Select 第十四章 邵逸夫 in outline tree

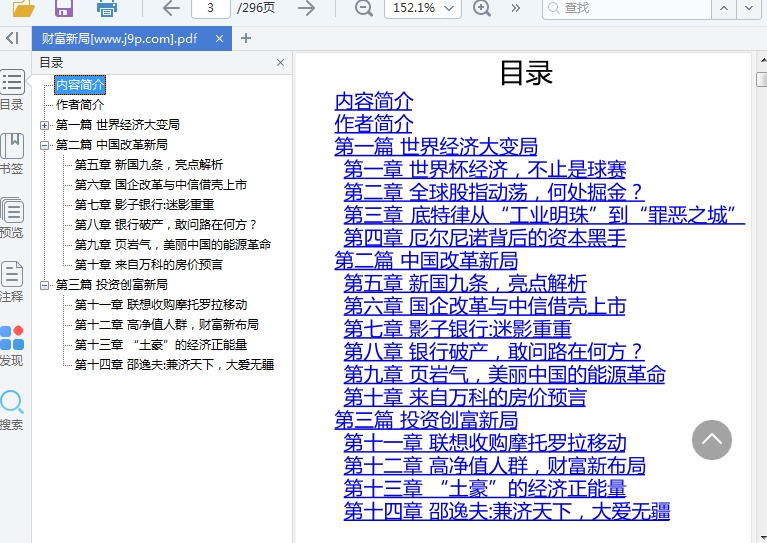point(174,365)
